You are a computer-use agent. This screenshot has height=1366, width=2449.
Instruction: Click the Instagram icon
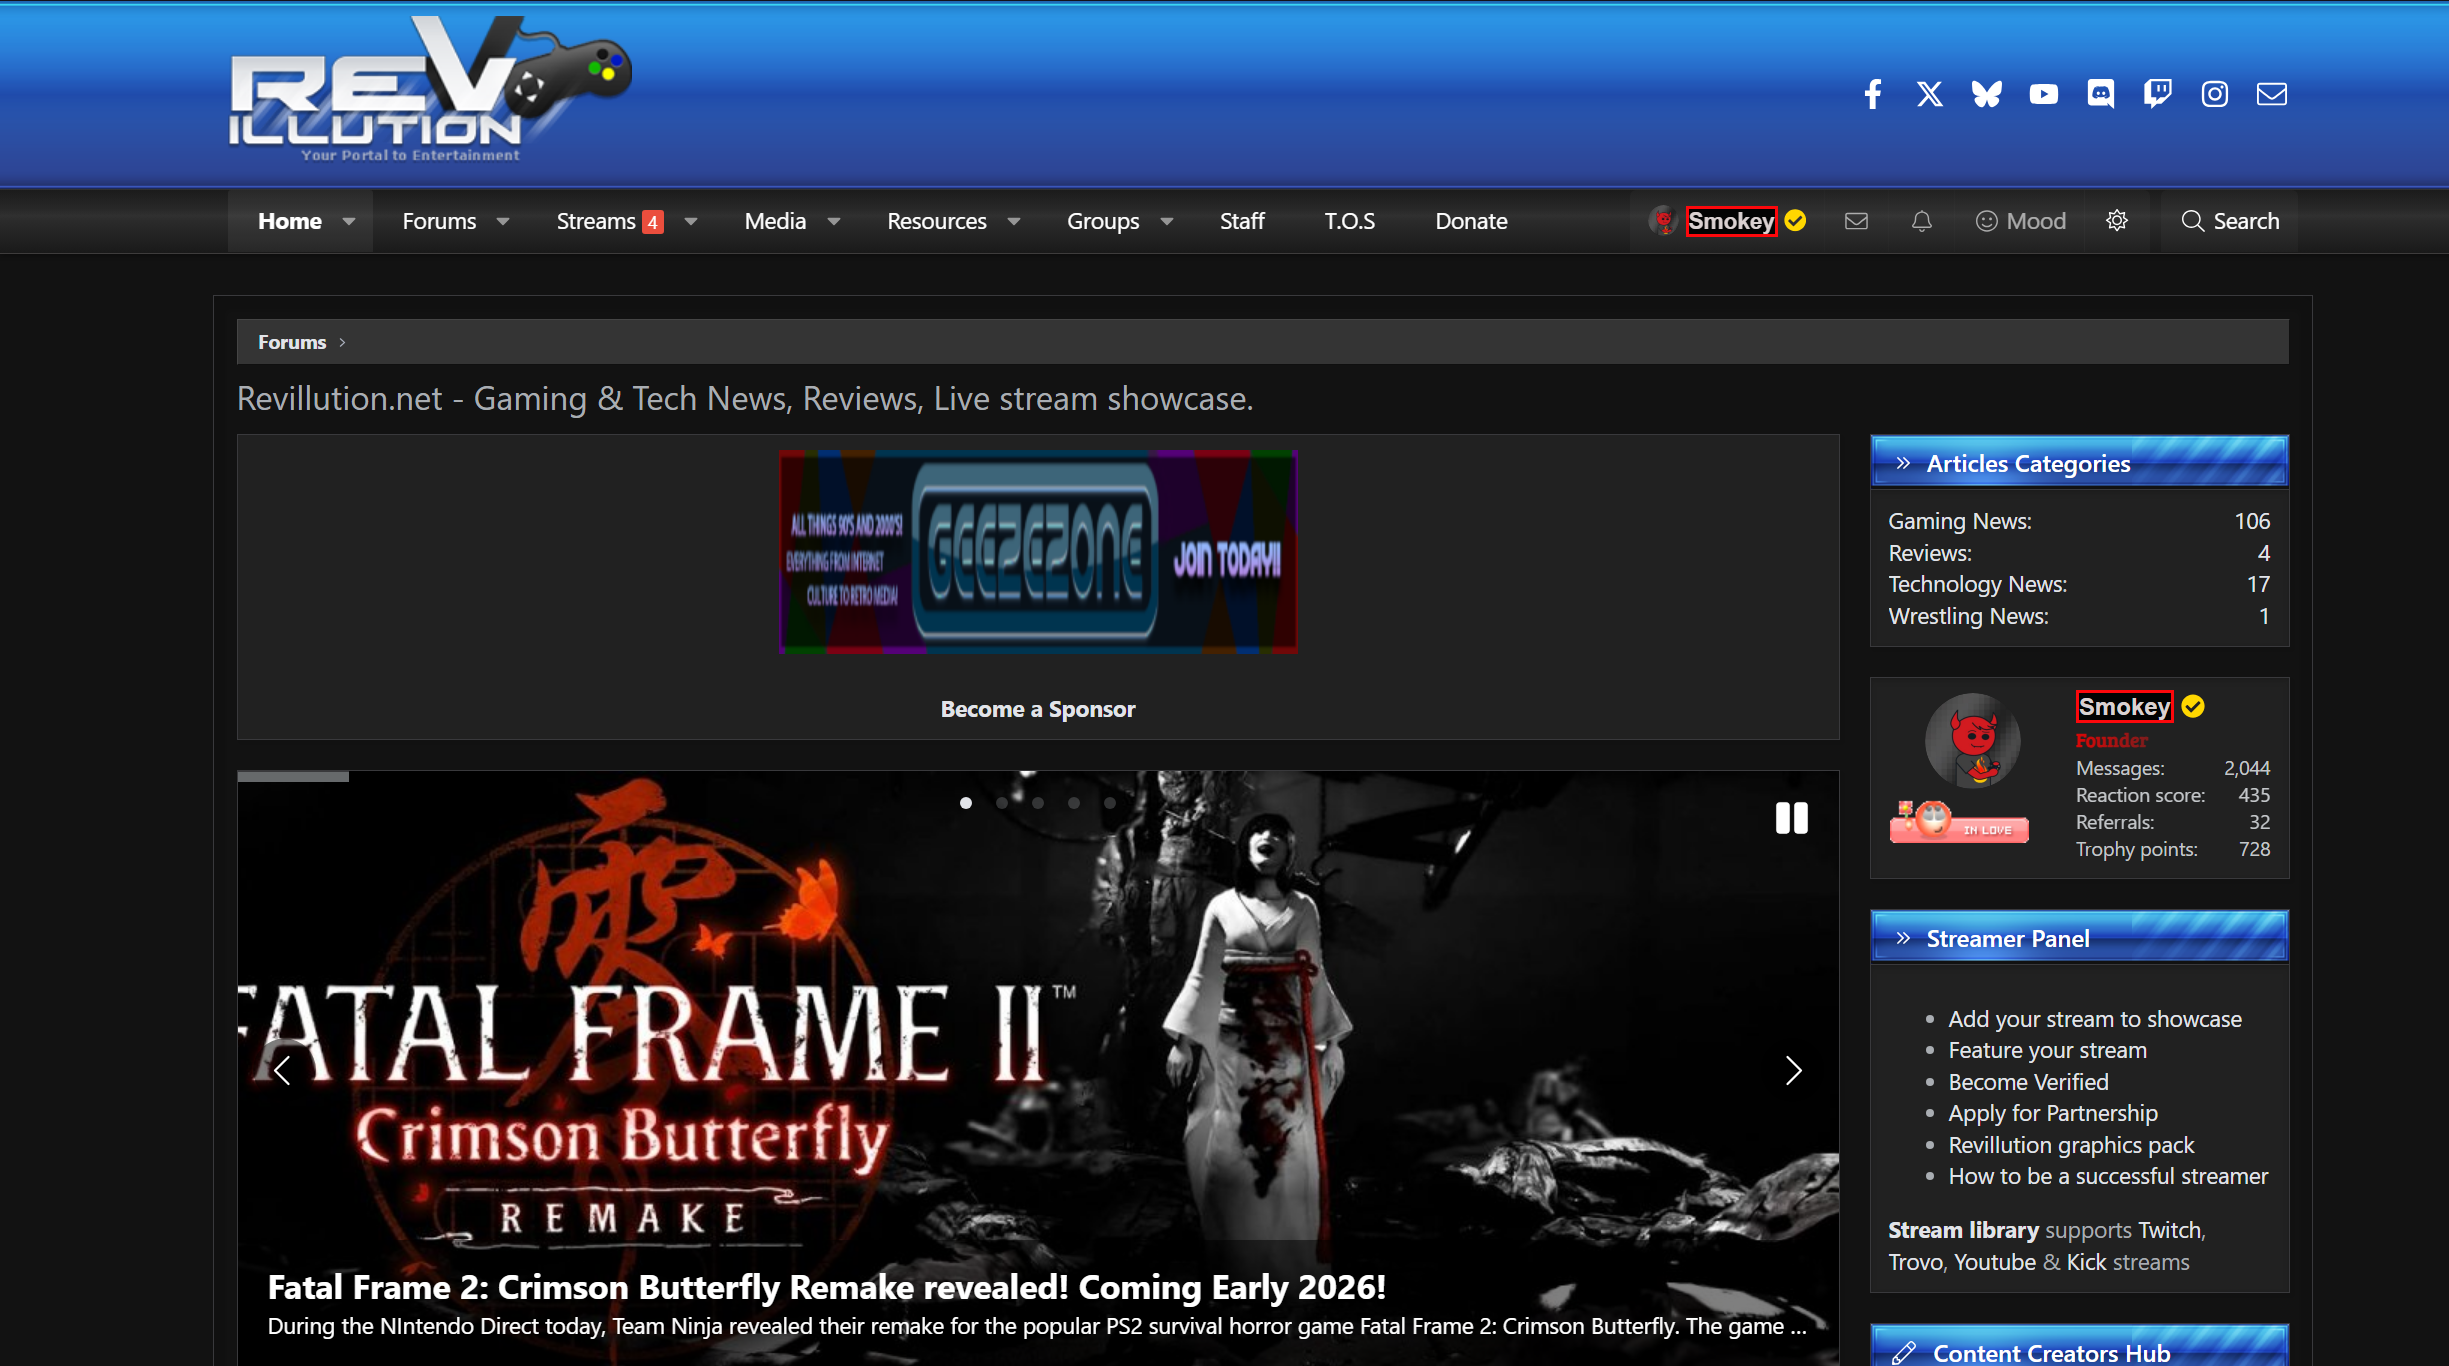tap(2215, 94)
